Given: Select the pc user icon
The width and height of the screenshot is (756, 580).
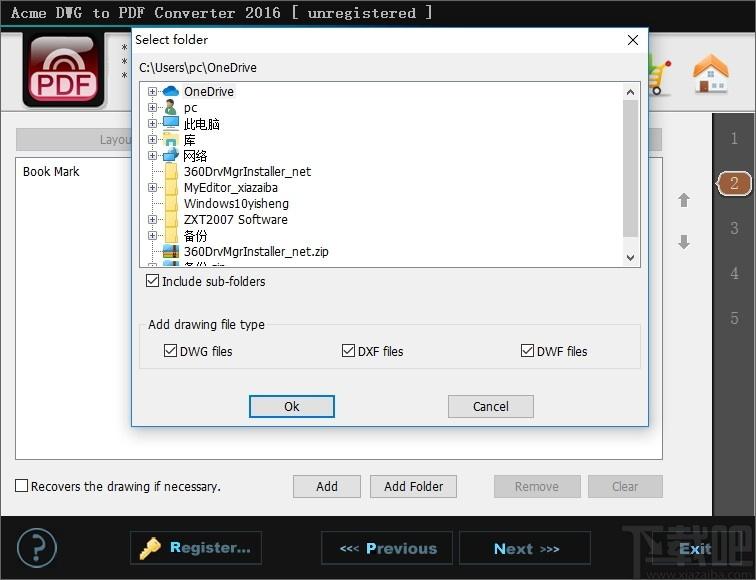Looking at the screenshot, I should coord(170,107).
